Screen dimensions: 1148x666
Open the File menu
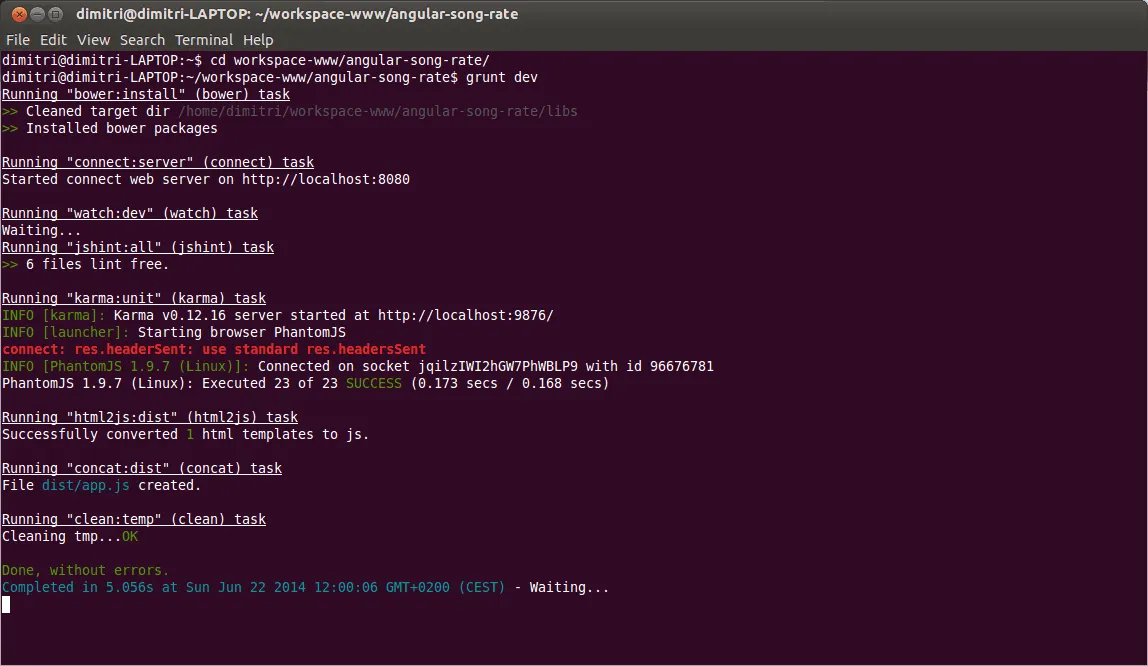[x=17, y=40]
